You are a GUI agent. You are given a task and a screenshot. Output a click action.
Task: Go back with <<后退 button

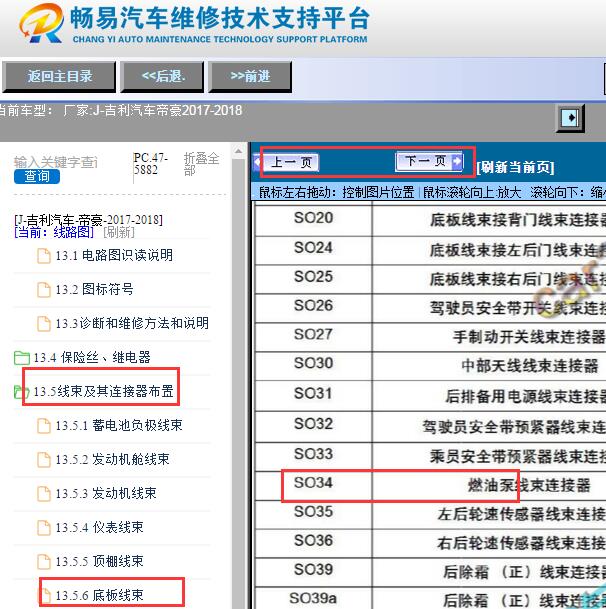[162, 77]
